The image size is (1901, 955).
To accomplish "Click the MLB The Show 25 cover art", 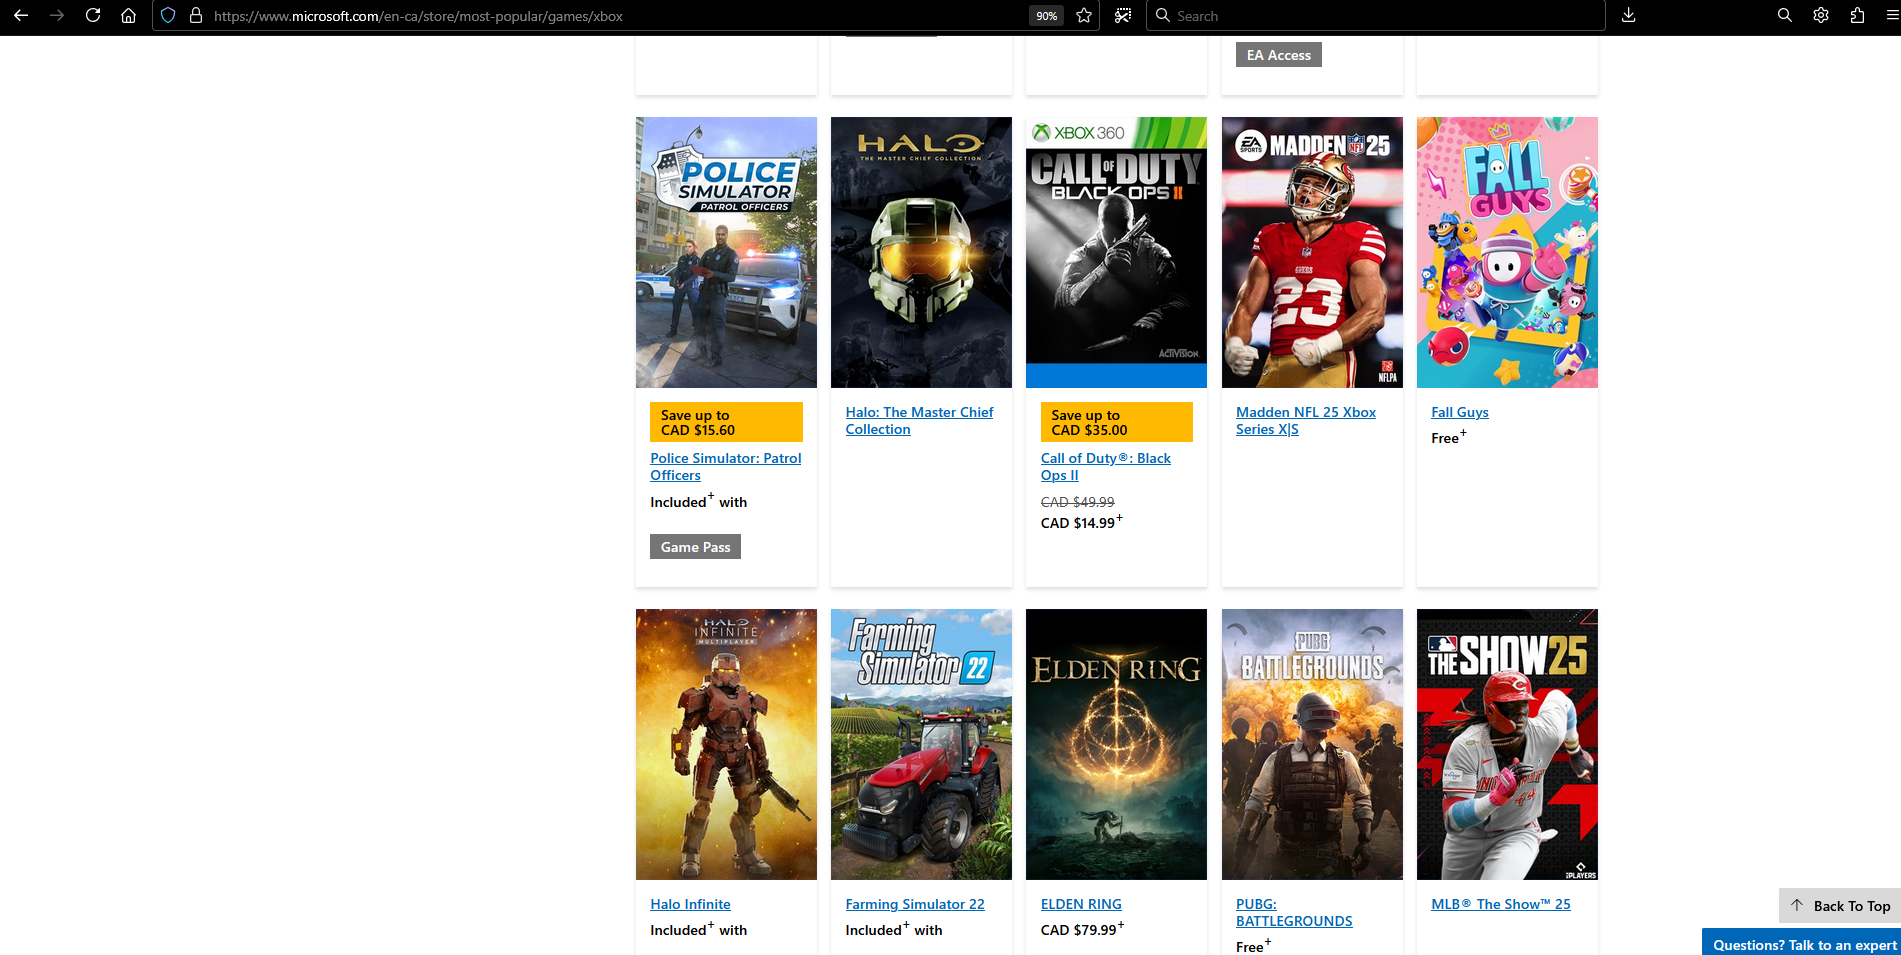I will coord(1507,744).
